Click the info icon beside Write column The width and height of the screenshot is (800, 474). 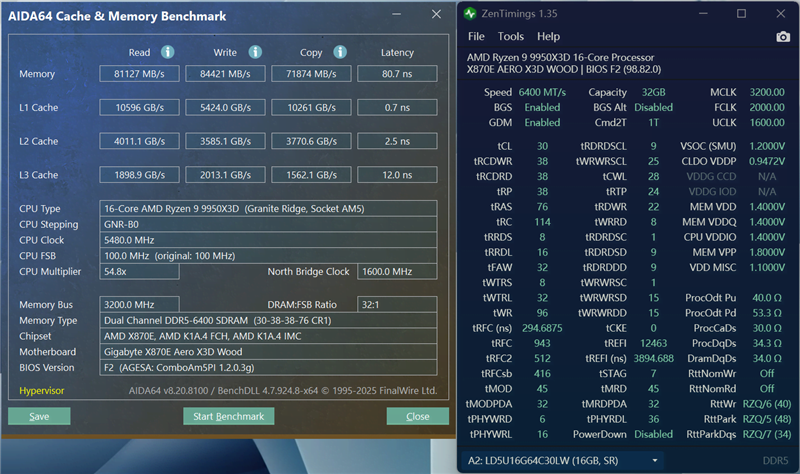pos(255,52)
